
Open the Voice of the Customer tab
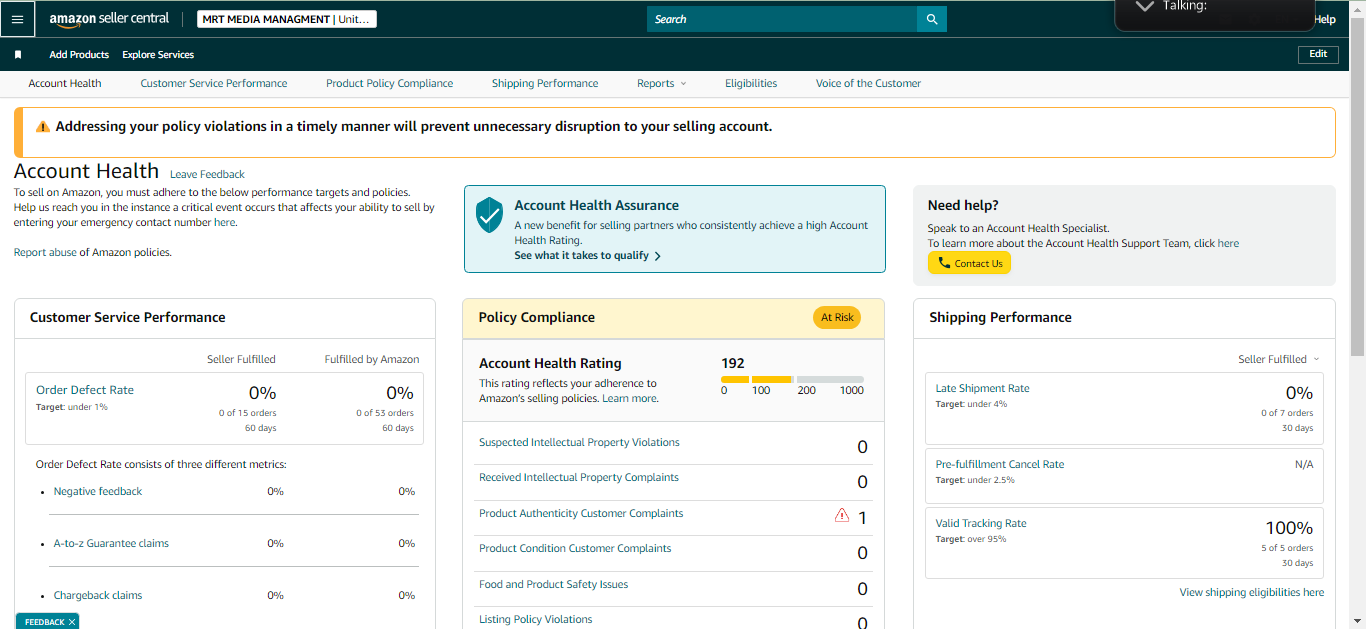868,83
